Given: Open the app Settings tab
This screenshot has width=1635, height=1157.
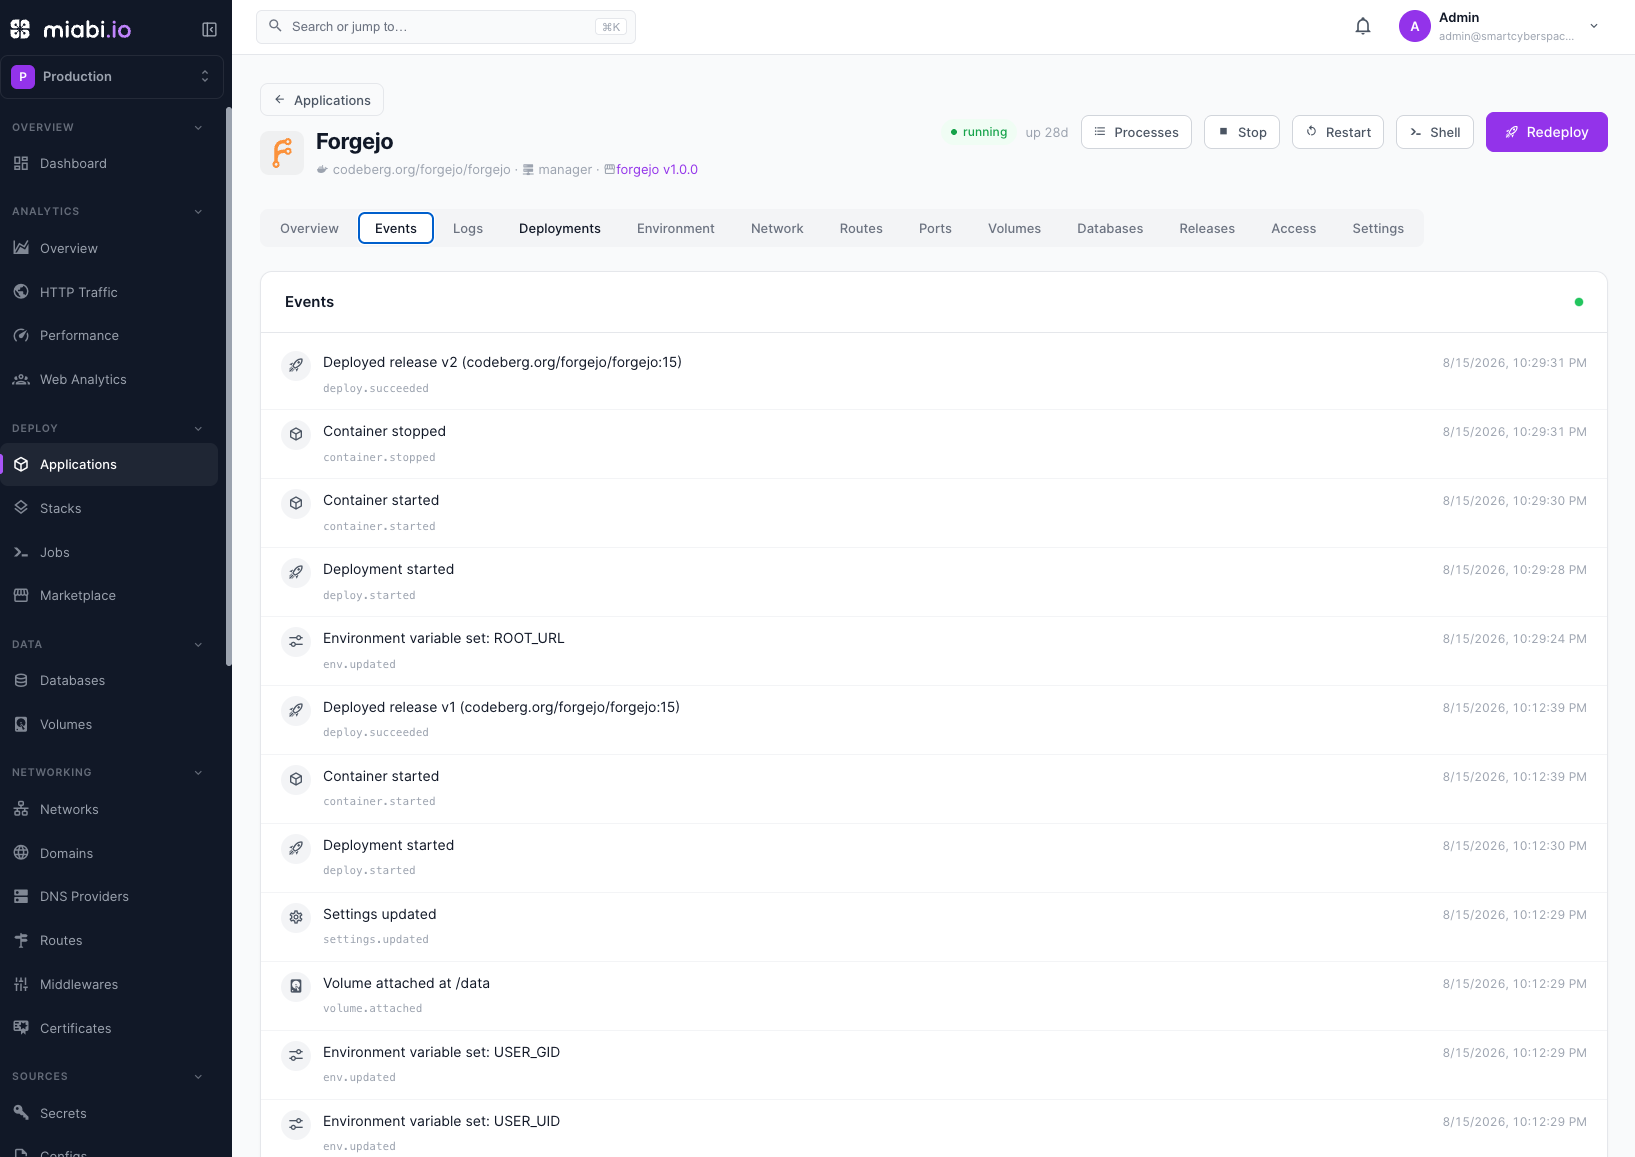Looking at the screenshot, I should (1378, 228).
